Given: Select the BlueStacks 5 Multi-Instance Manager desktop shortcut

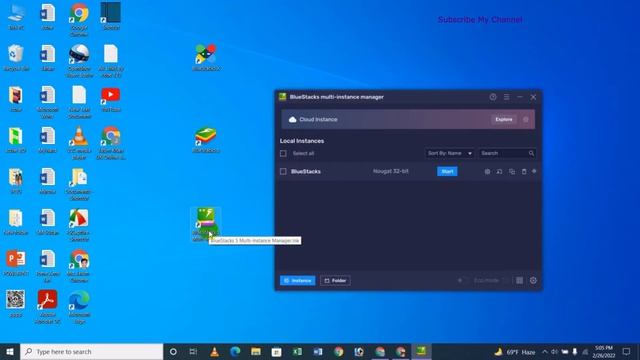Looking at the screenshot, I should tap(206, 224).
